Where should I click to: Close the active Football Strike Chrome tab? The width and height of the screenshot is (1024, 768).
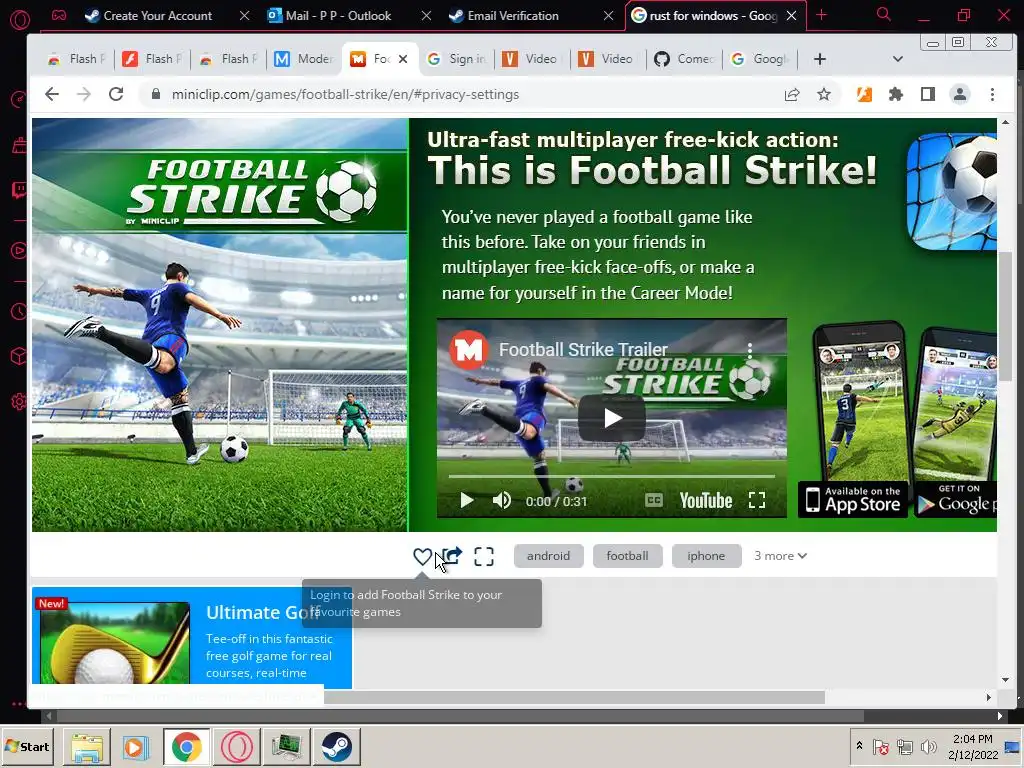tap(403, 59)
